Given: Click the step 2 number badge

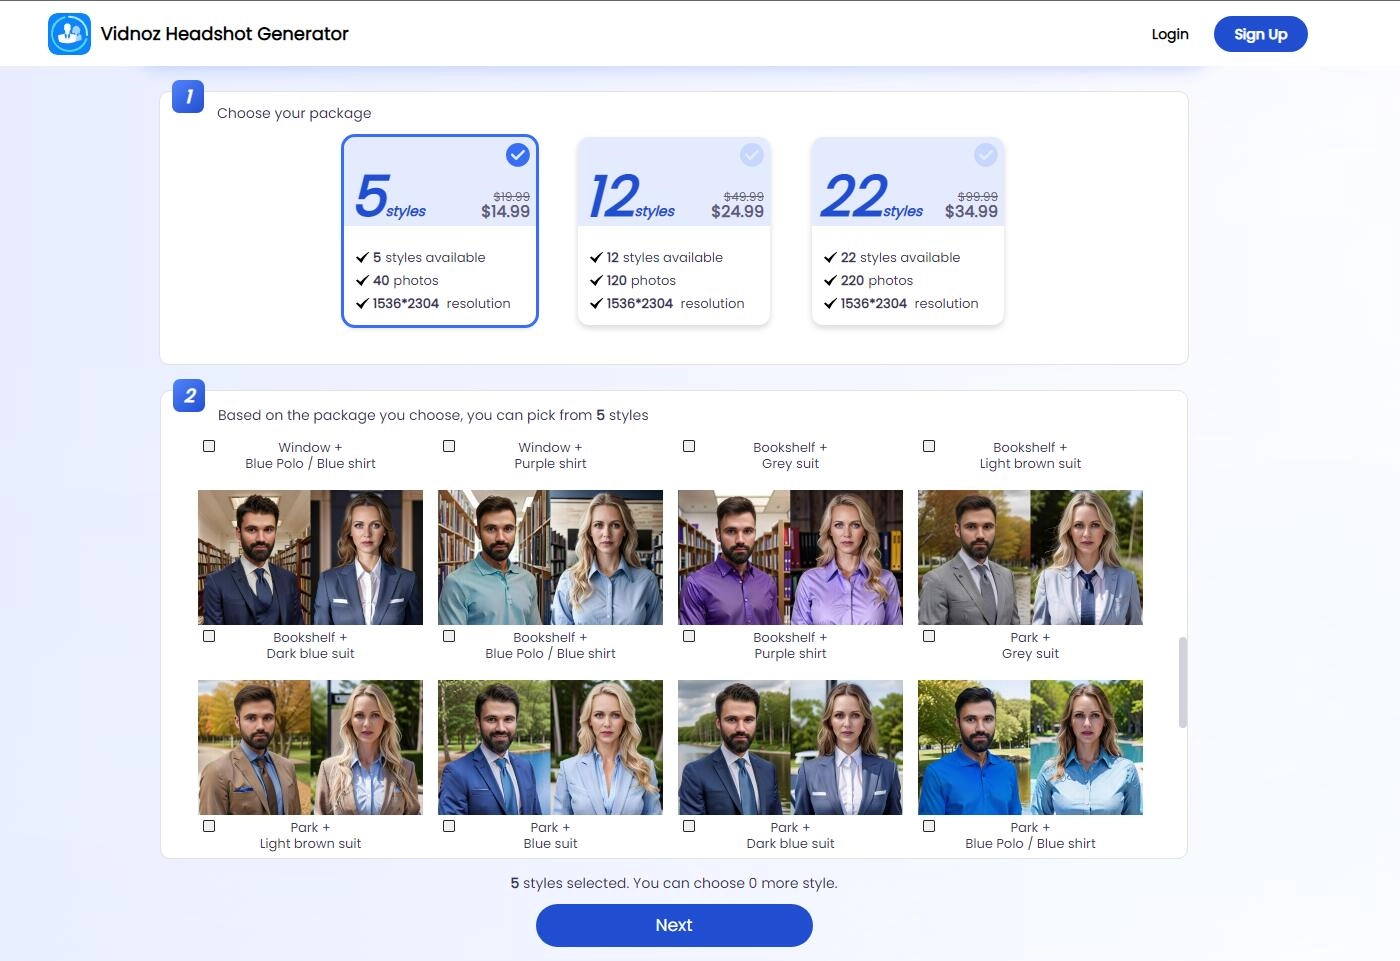Looking at the screenshot, I should (189, 396).
